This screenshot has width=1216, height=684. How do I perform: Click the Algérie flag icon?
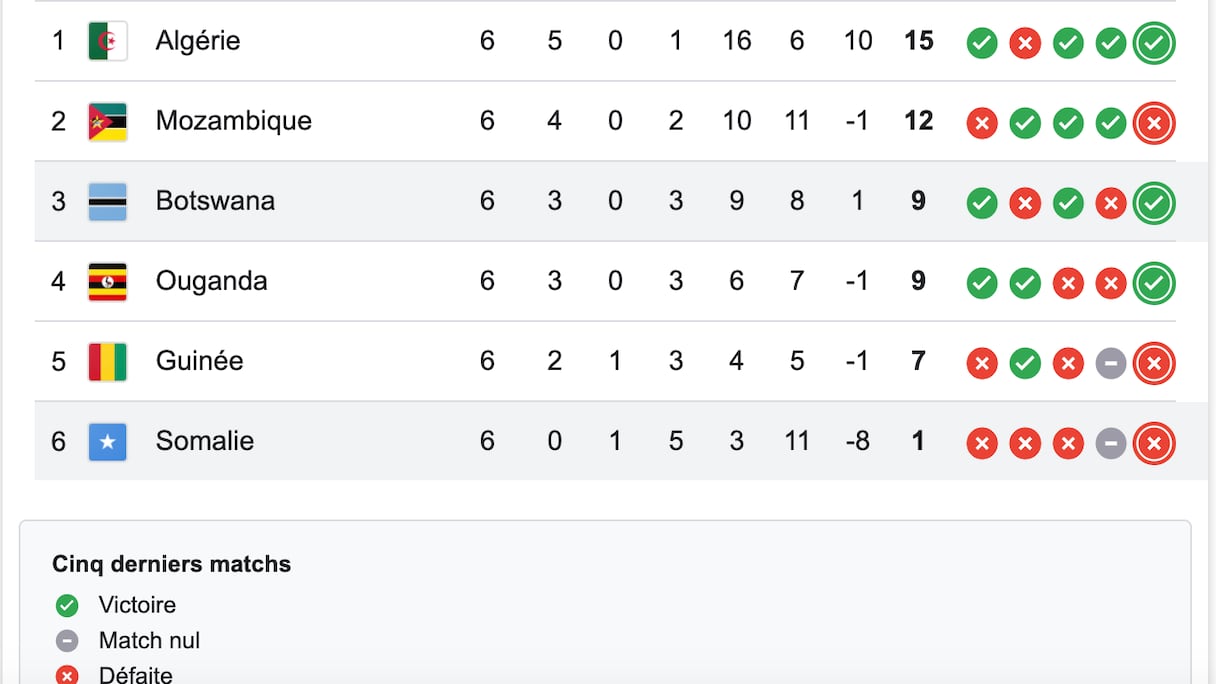[x=107, y=42]
